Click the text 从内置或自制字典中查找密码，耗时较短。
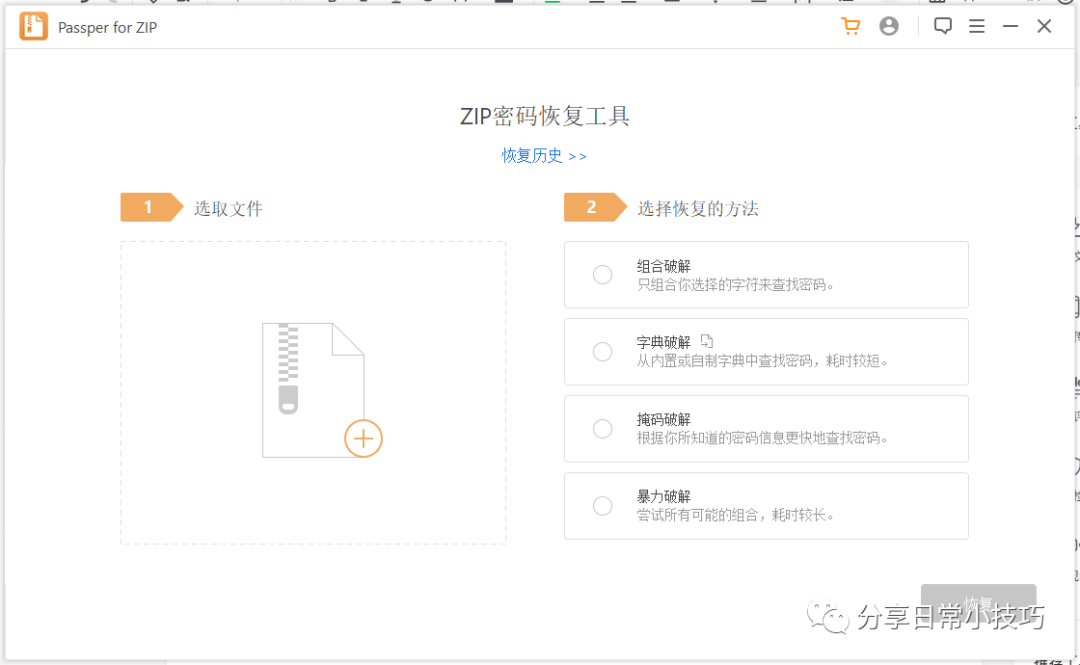Screen dimensions: 1080x665 click(x=762, y=360)
